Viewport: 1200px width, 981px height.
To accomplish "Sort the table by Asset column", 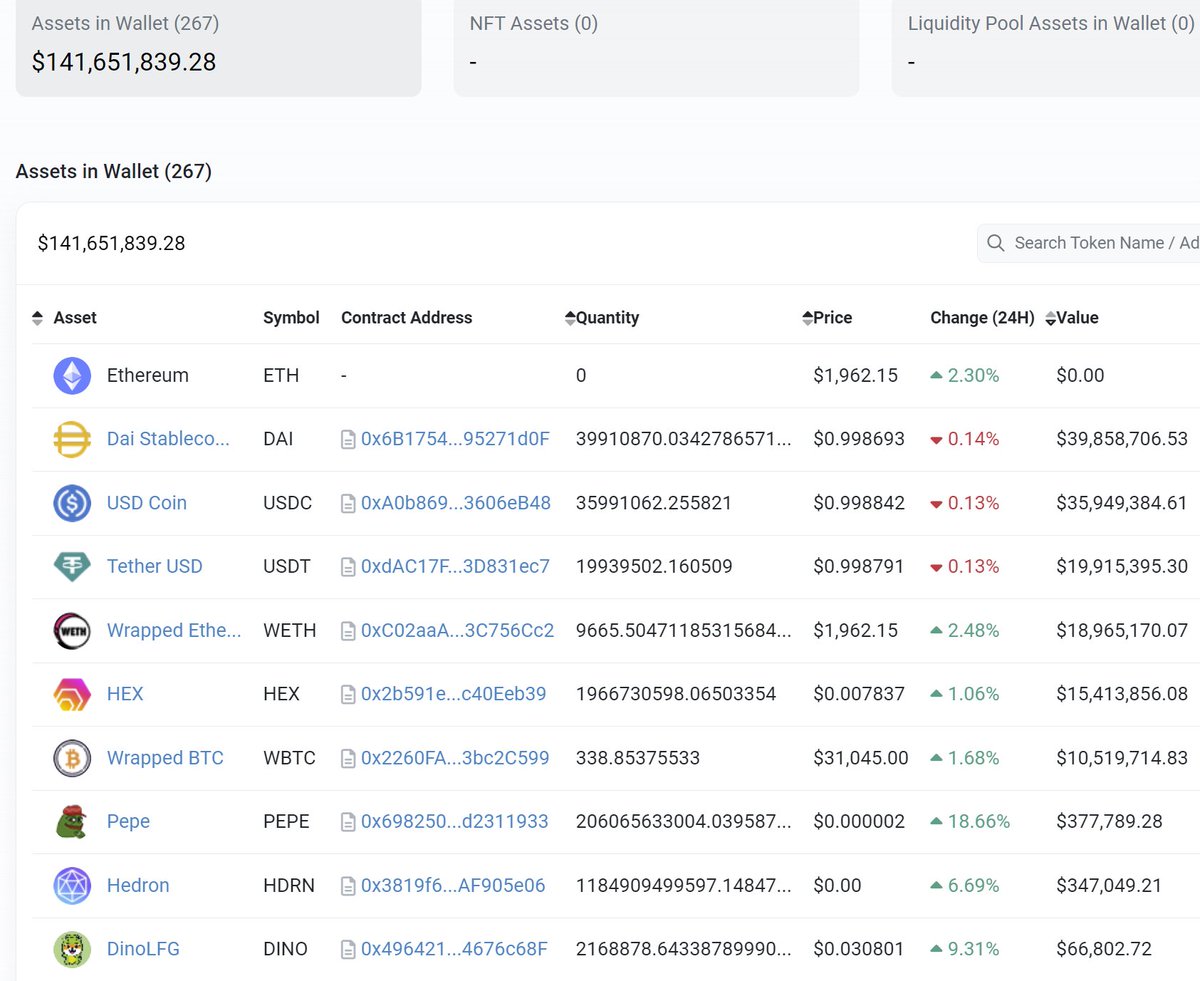I will tap(37, 318).
